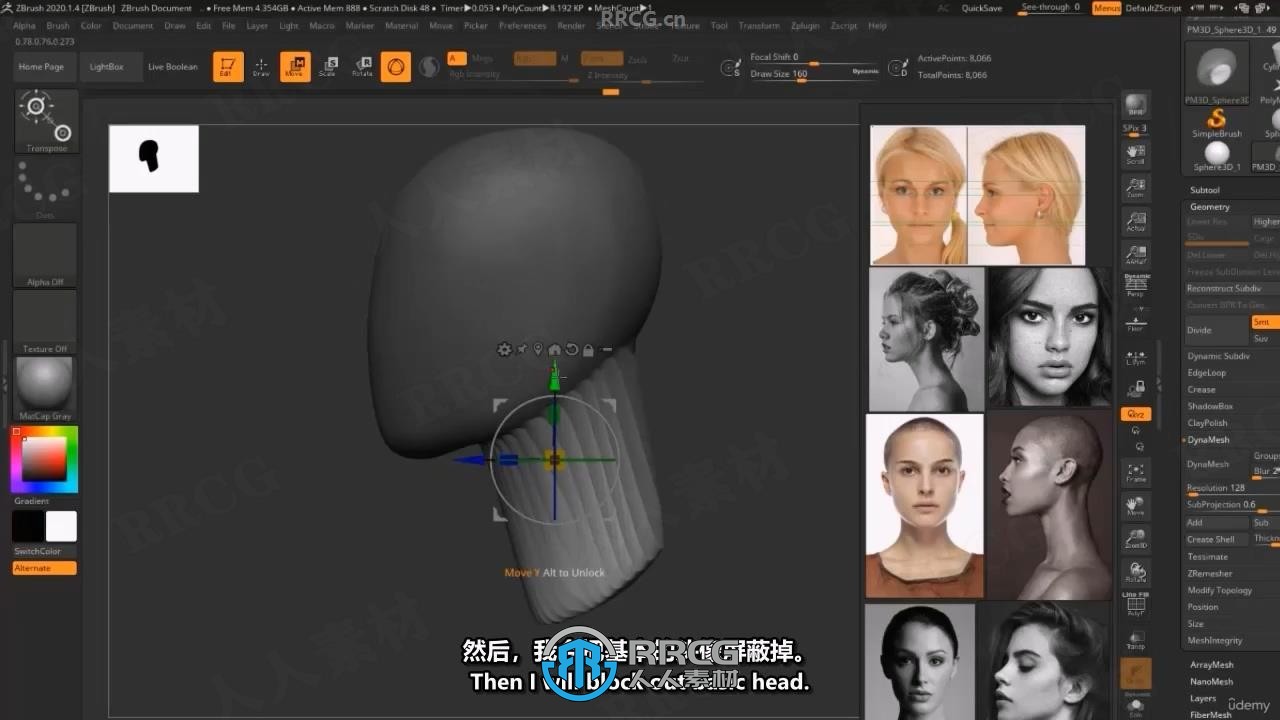Click the Home Page button
The height and width of the screenshot is (720, 1280).
(x=41, y=67)
